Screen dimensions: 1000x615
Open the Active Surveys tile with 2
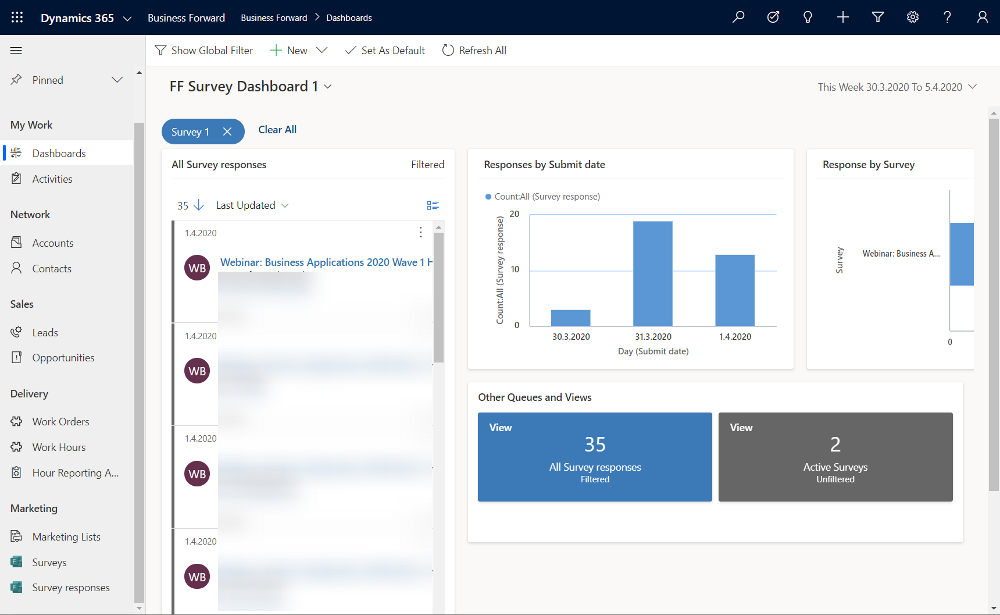point(835,457)
